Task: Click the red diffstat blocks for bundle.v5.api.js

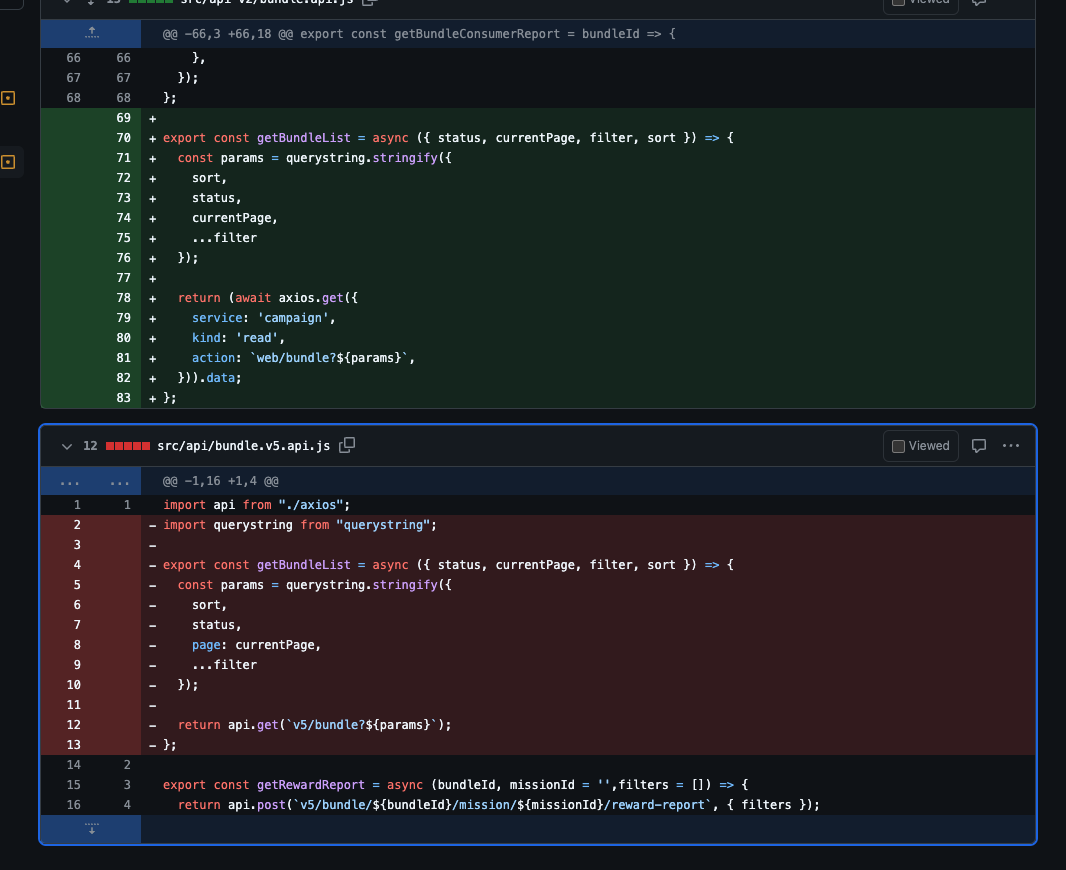Action: (x=127, y=446)
